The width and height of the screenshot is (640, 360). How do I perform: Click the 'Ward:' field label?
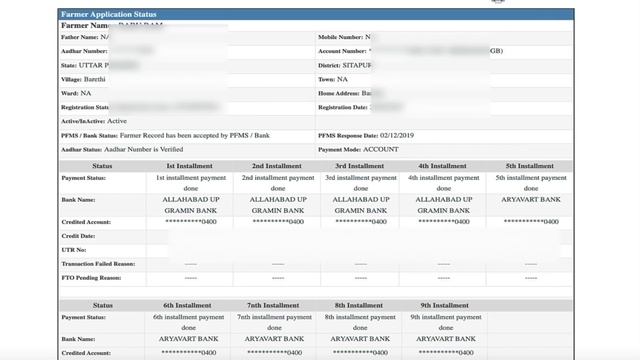pyautogui.click(x=70, y=93)
